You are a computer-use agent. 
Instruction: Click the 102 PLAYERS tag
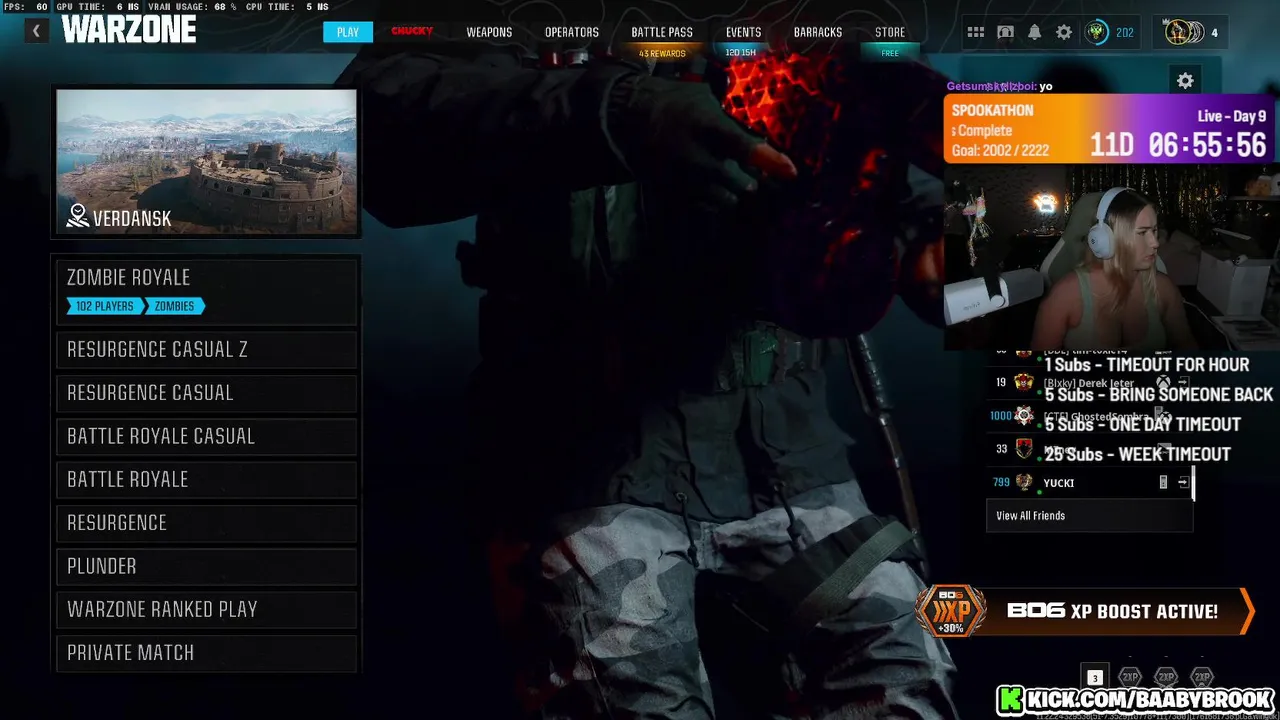pos(105,306)
